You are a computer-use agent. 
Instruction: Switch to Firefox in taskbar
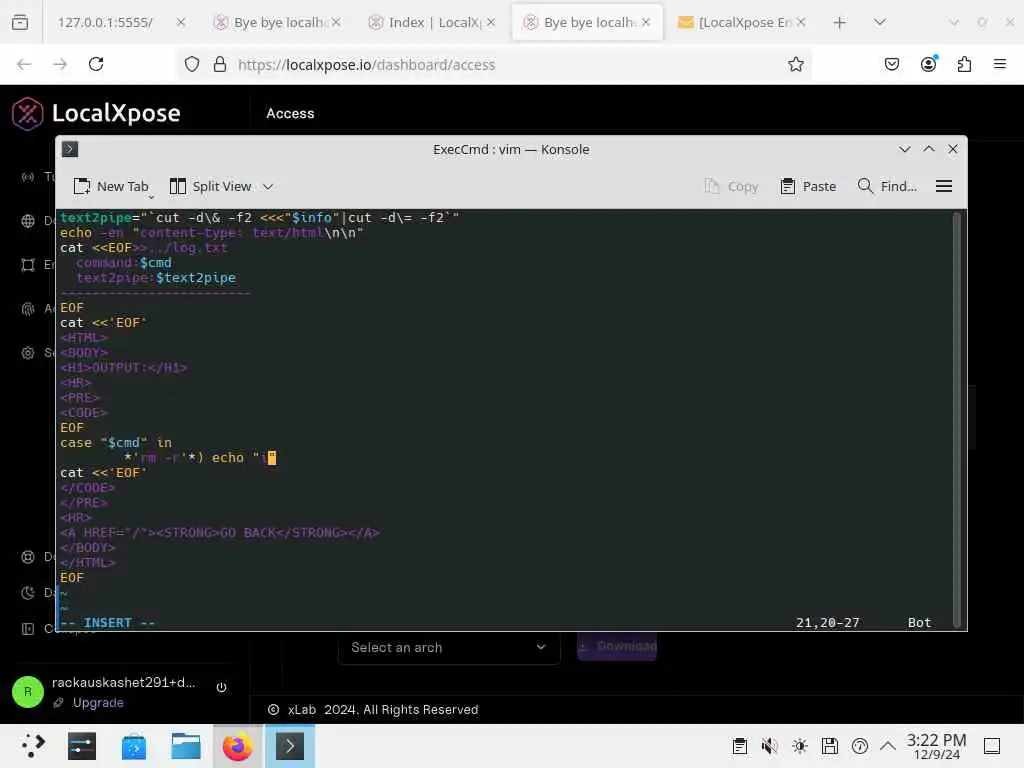click(x=238, y=746)
